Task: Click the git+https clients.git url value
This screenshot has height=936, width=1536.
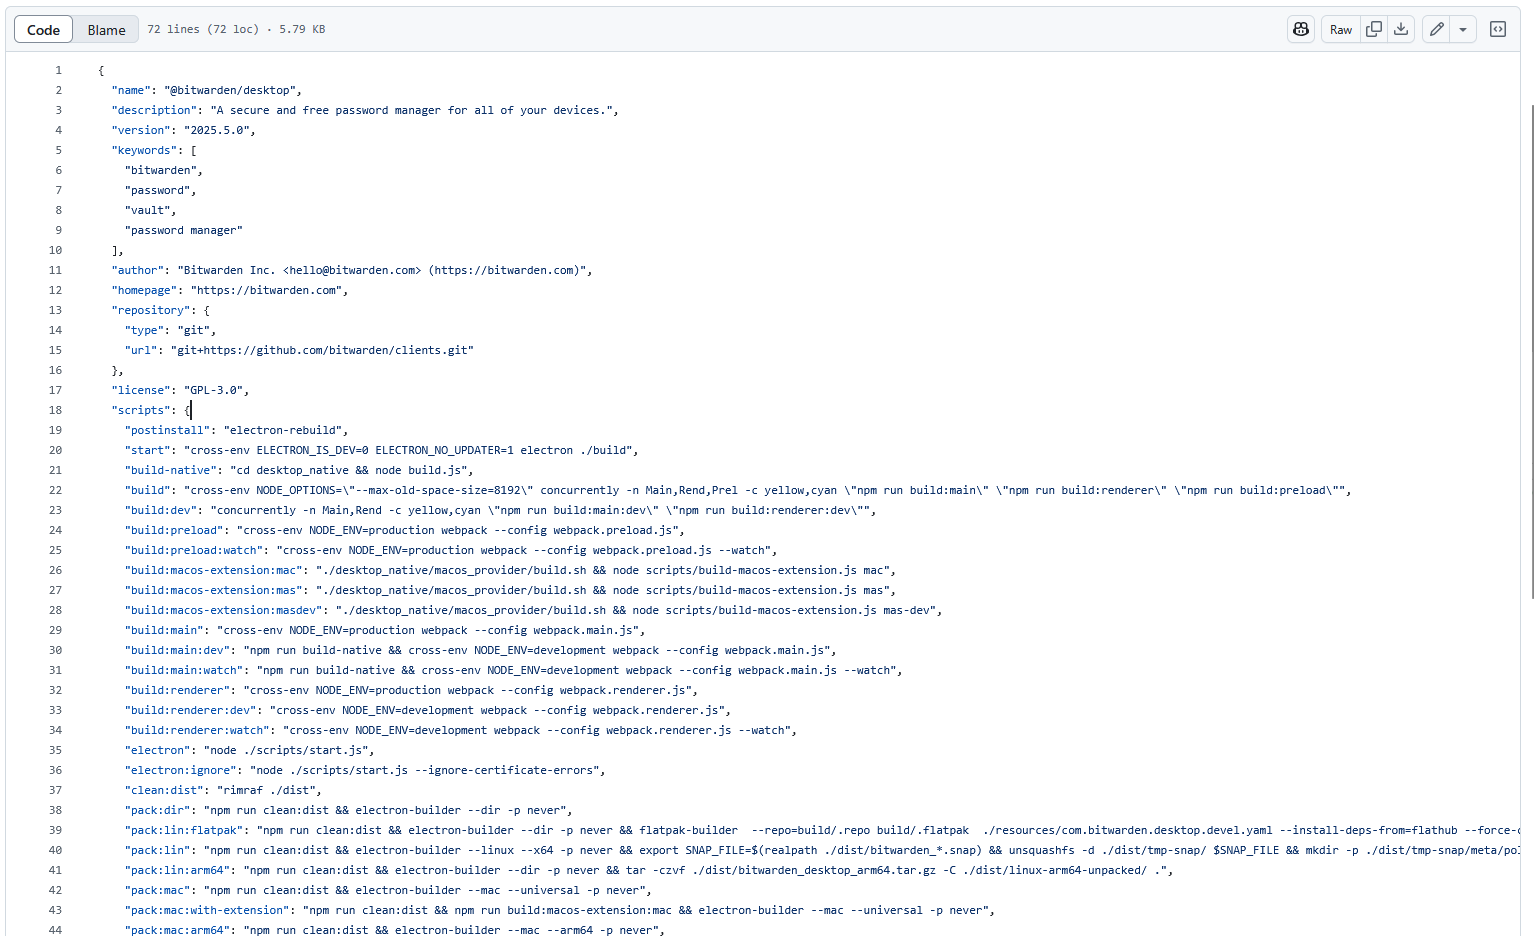Action: (x=322, y=350)
